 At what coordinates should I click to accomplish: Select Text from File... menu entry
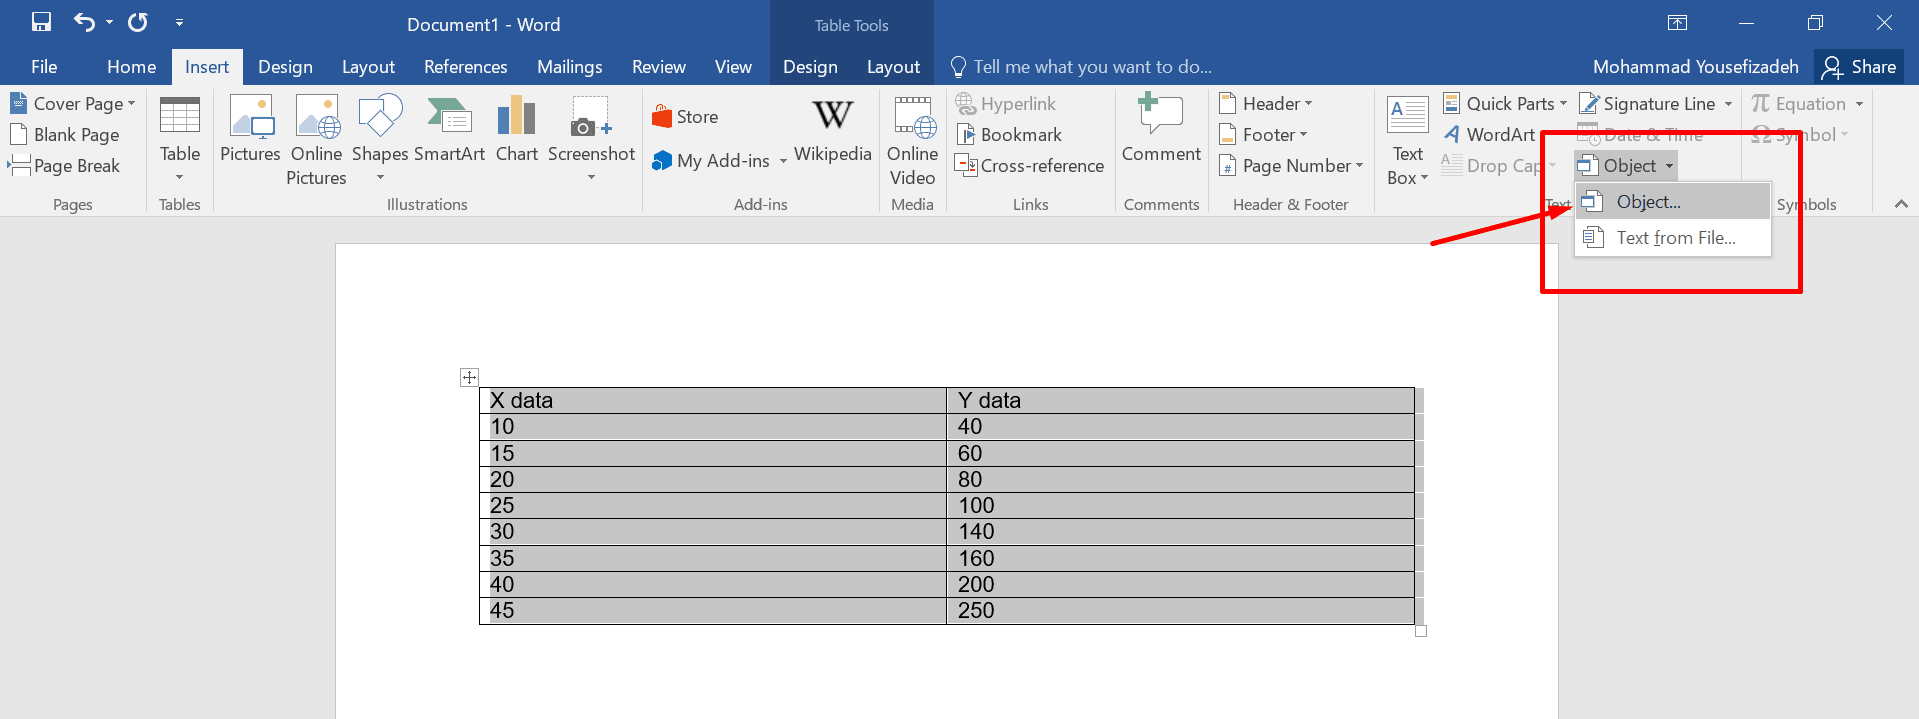(1675, 238)
